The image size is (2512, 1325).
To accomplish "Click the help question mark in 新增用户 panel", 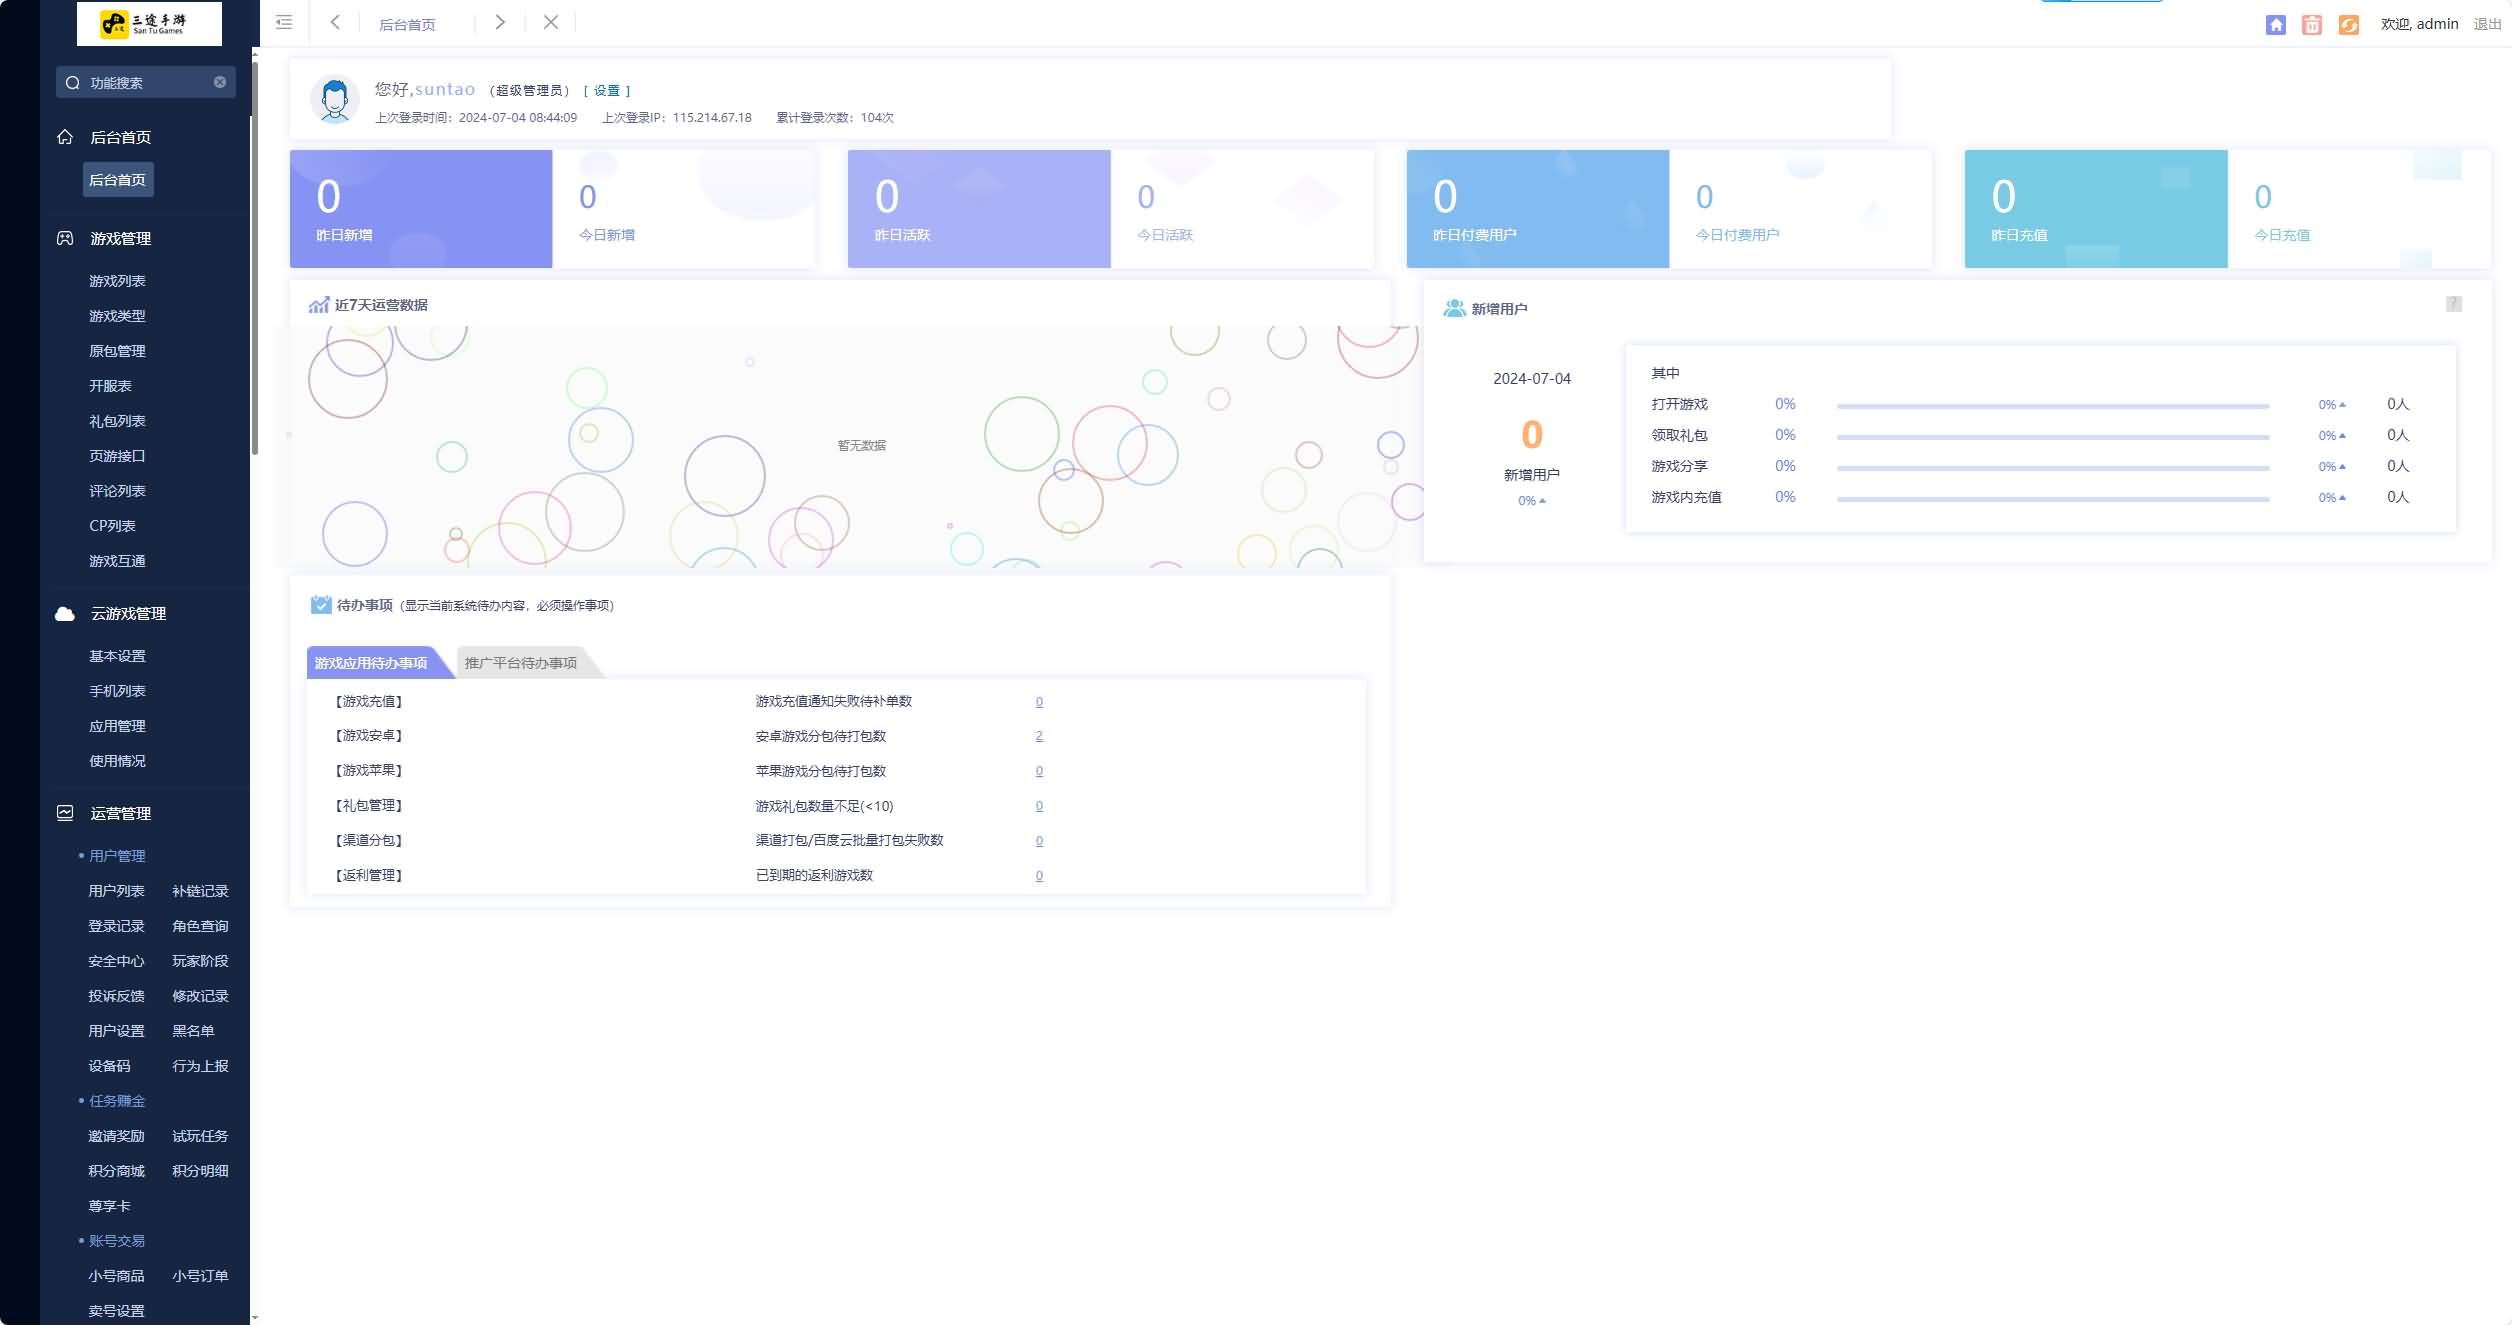I will (x=2454, y=304).
